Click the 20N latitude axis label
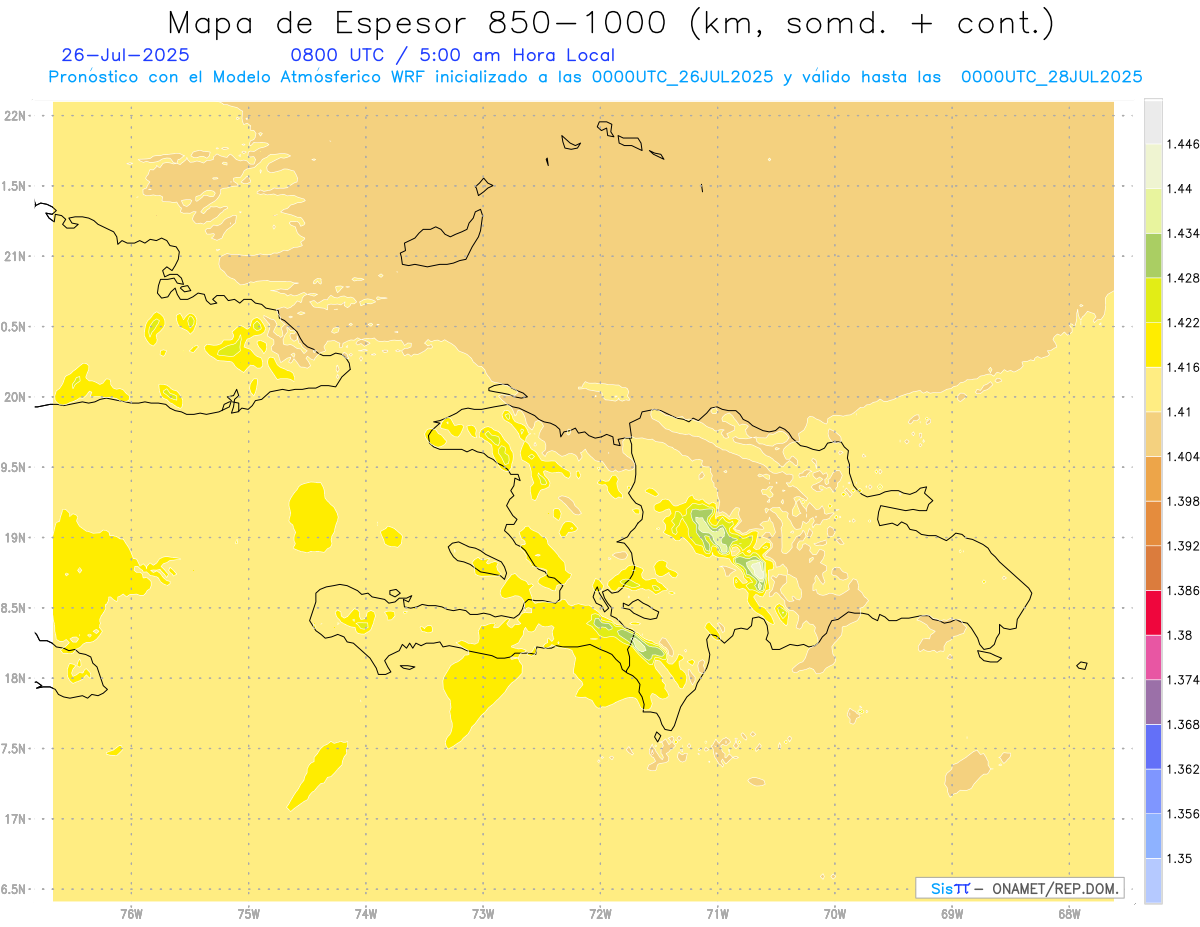 16,398
